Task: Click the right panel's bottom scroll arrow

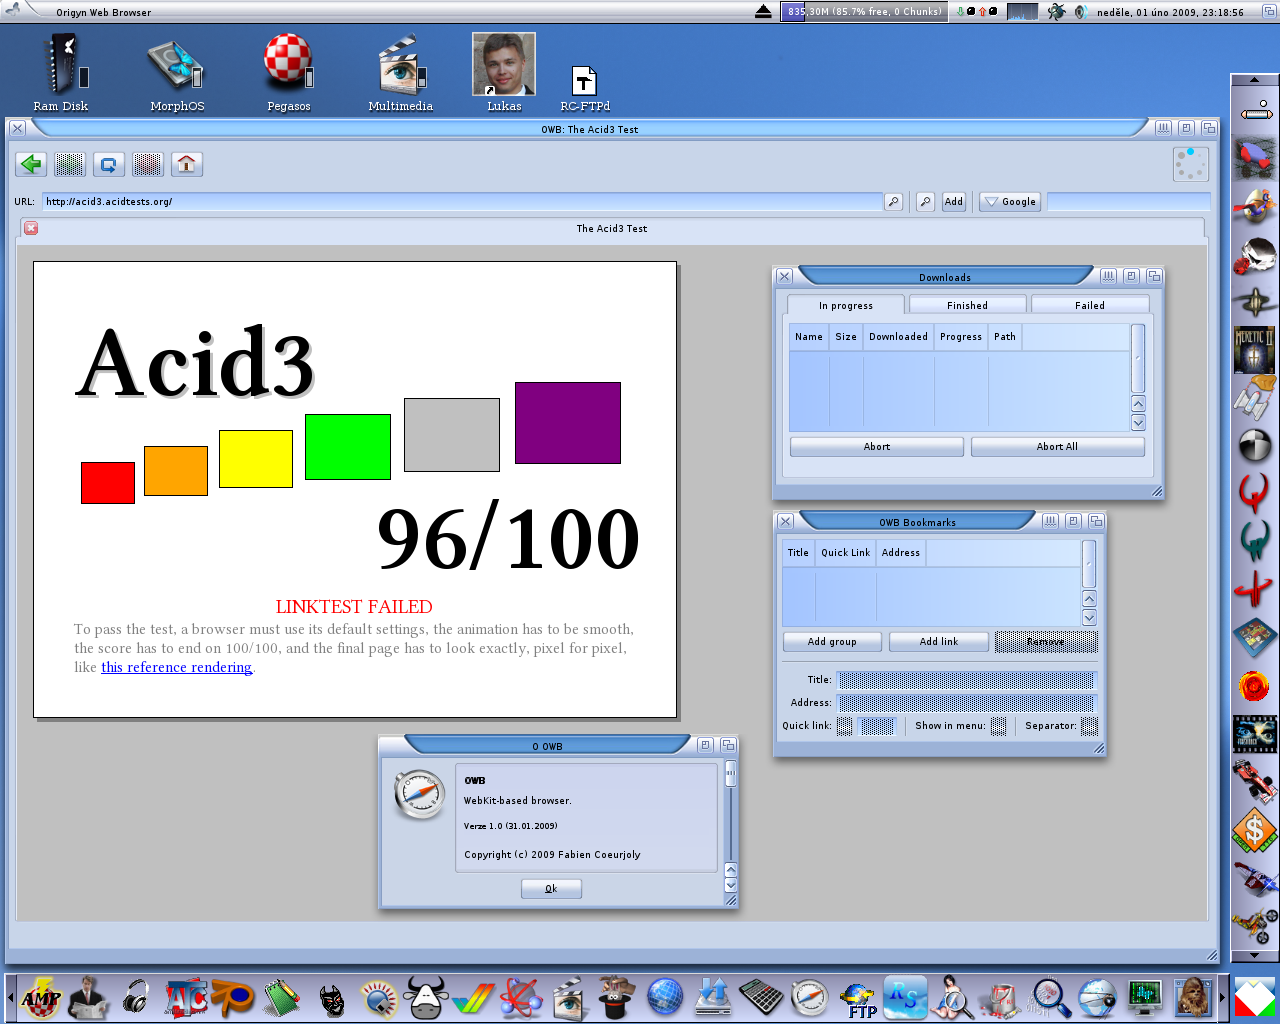Action: [x=1254, y=955]
